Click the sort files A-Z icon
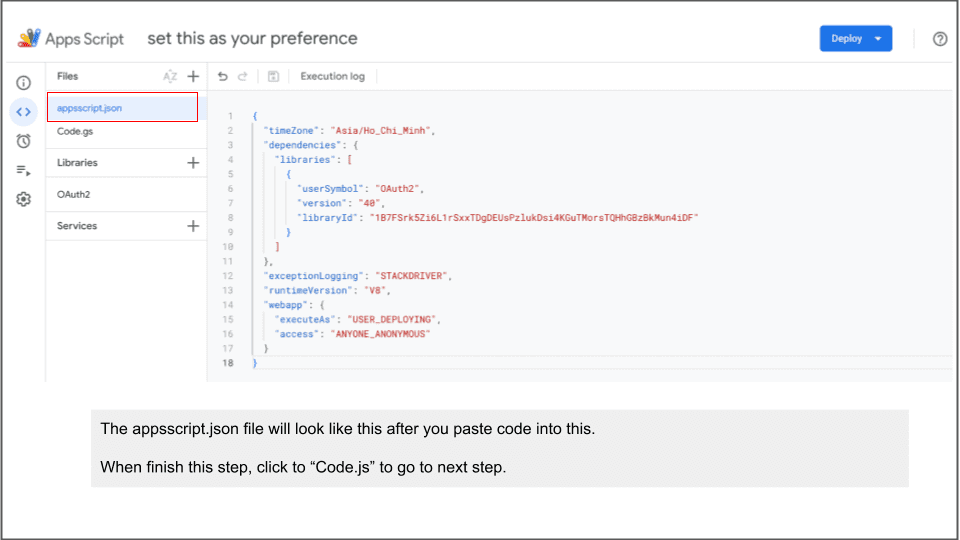The image size is (960, 540). pos(170,76)
